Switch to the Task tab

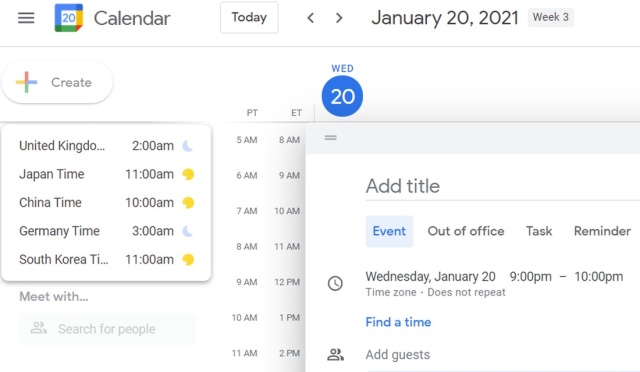(x=539, y=231)
